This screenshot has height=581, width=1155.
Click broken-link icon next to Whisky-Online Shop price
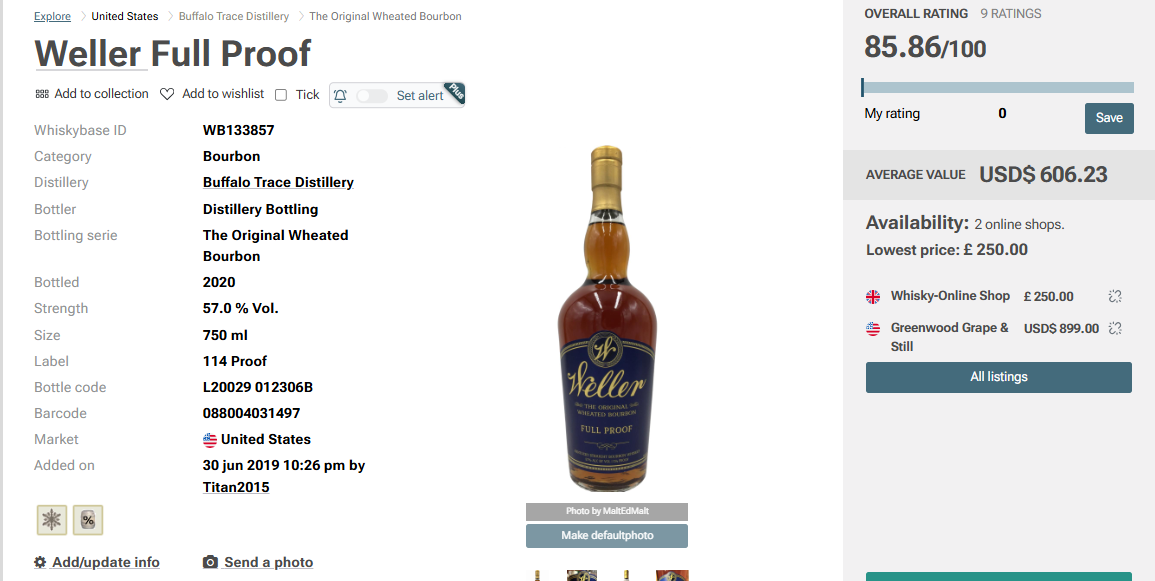tap(1115, 296)
